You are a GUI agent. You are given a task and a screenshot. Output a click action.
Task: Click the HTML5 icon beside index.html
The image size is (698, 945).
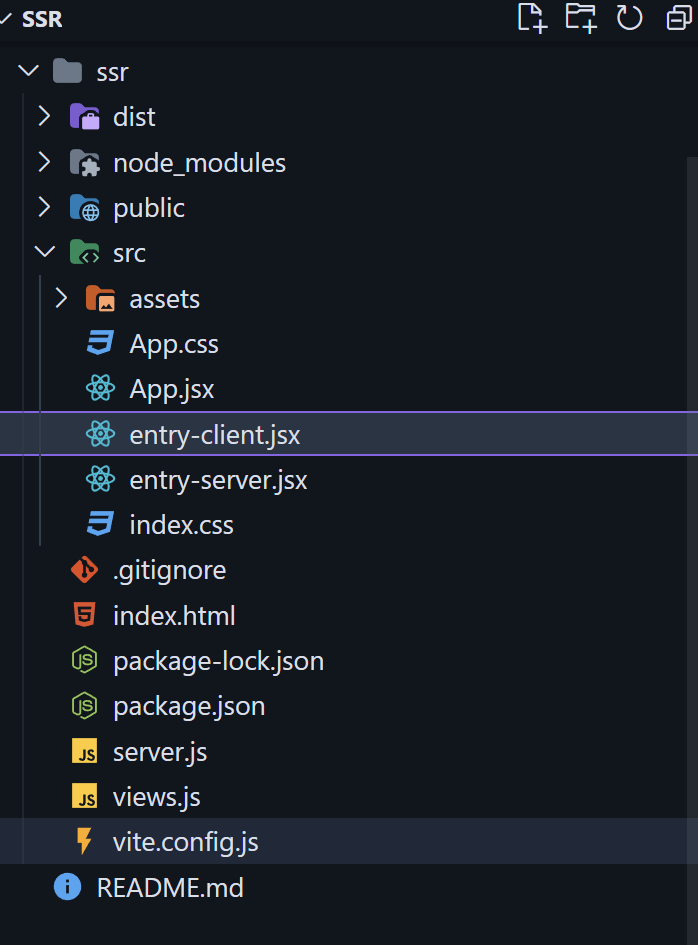pos(85,616)
